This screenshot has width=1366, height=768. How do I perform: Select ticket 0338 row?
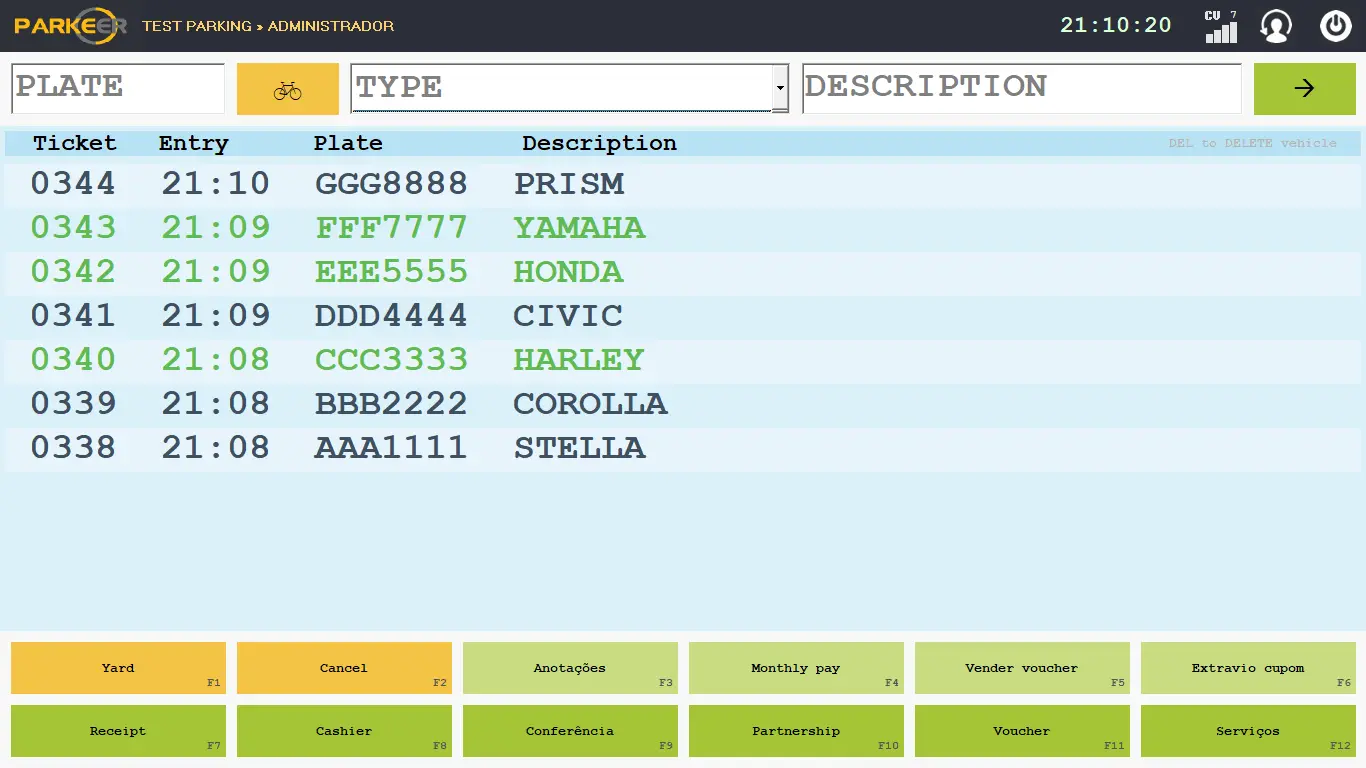pos(683,448)
